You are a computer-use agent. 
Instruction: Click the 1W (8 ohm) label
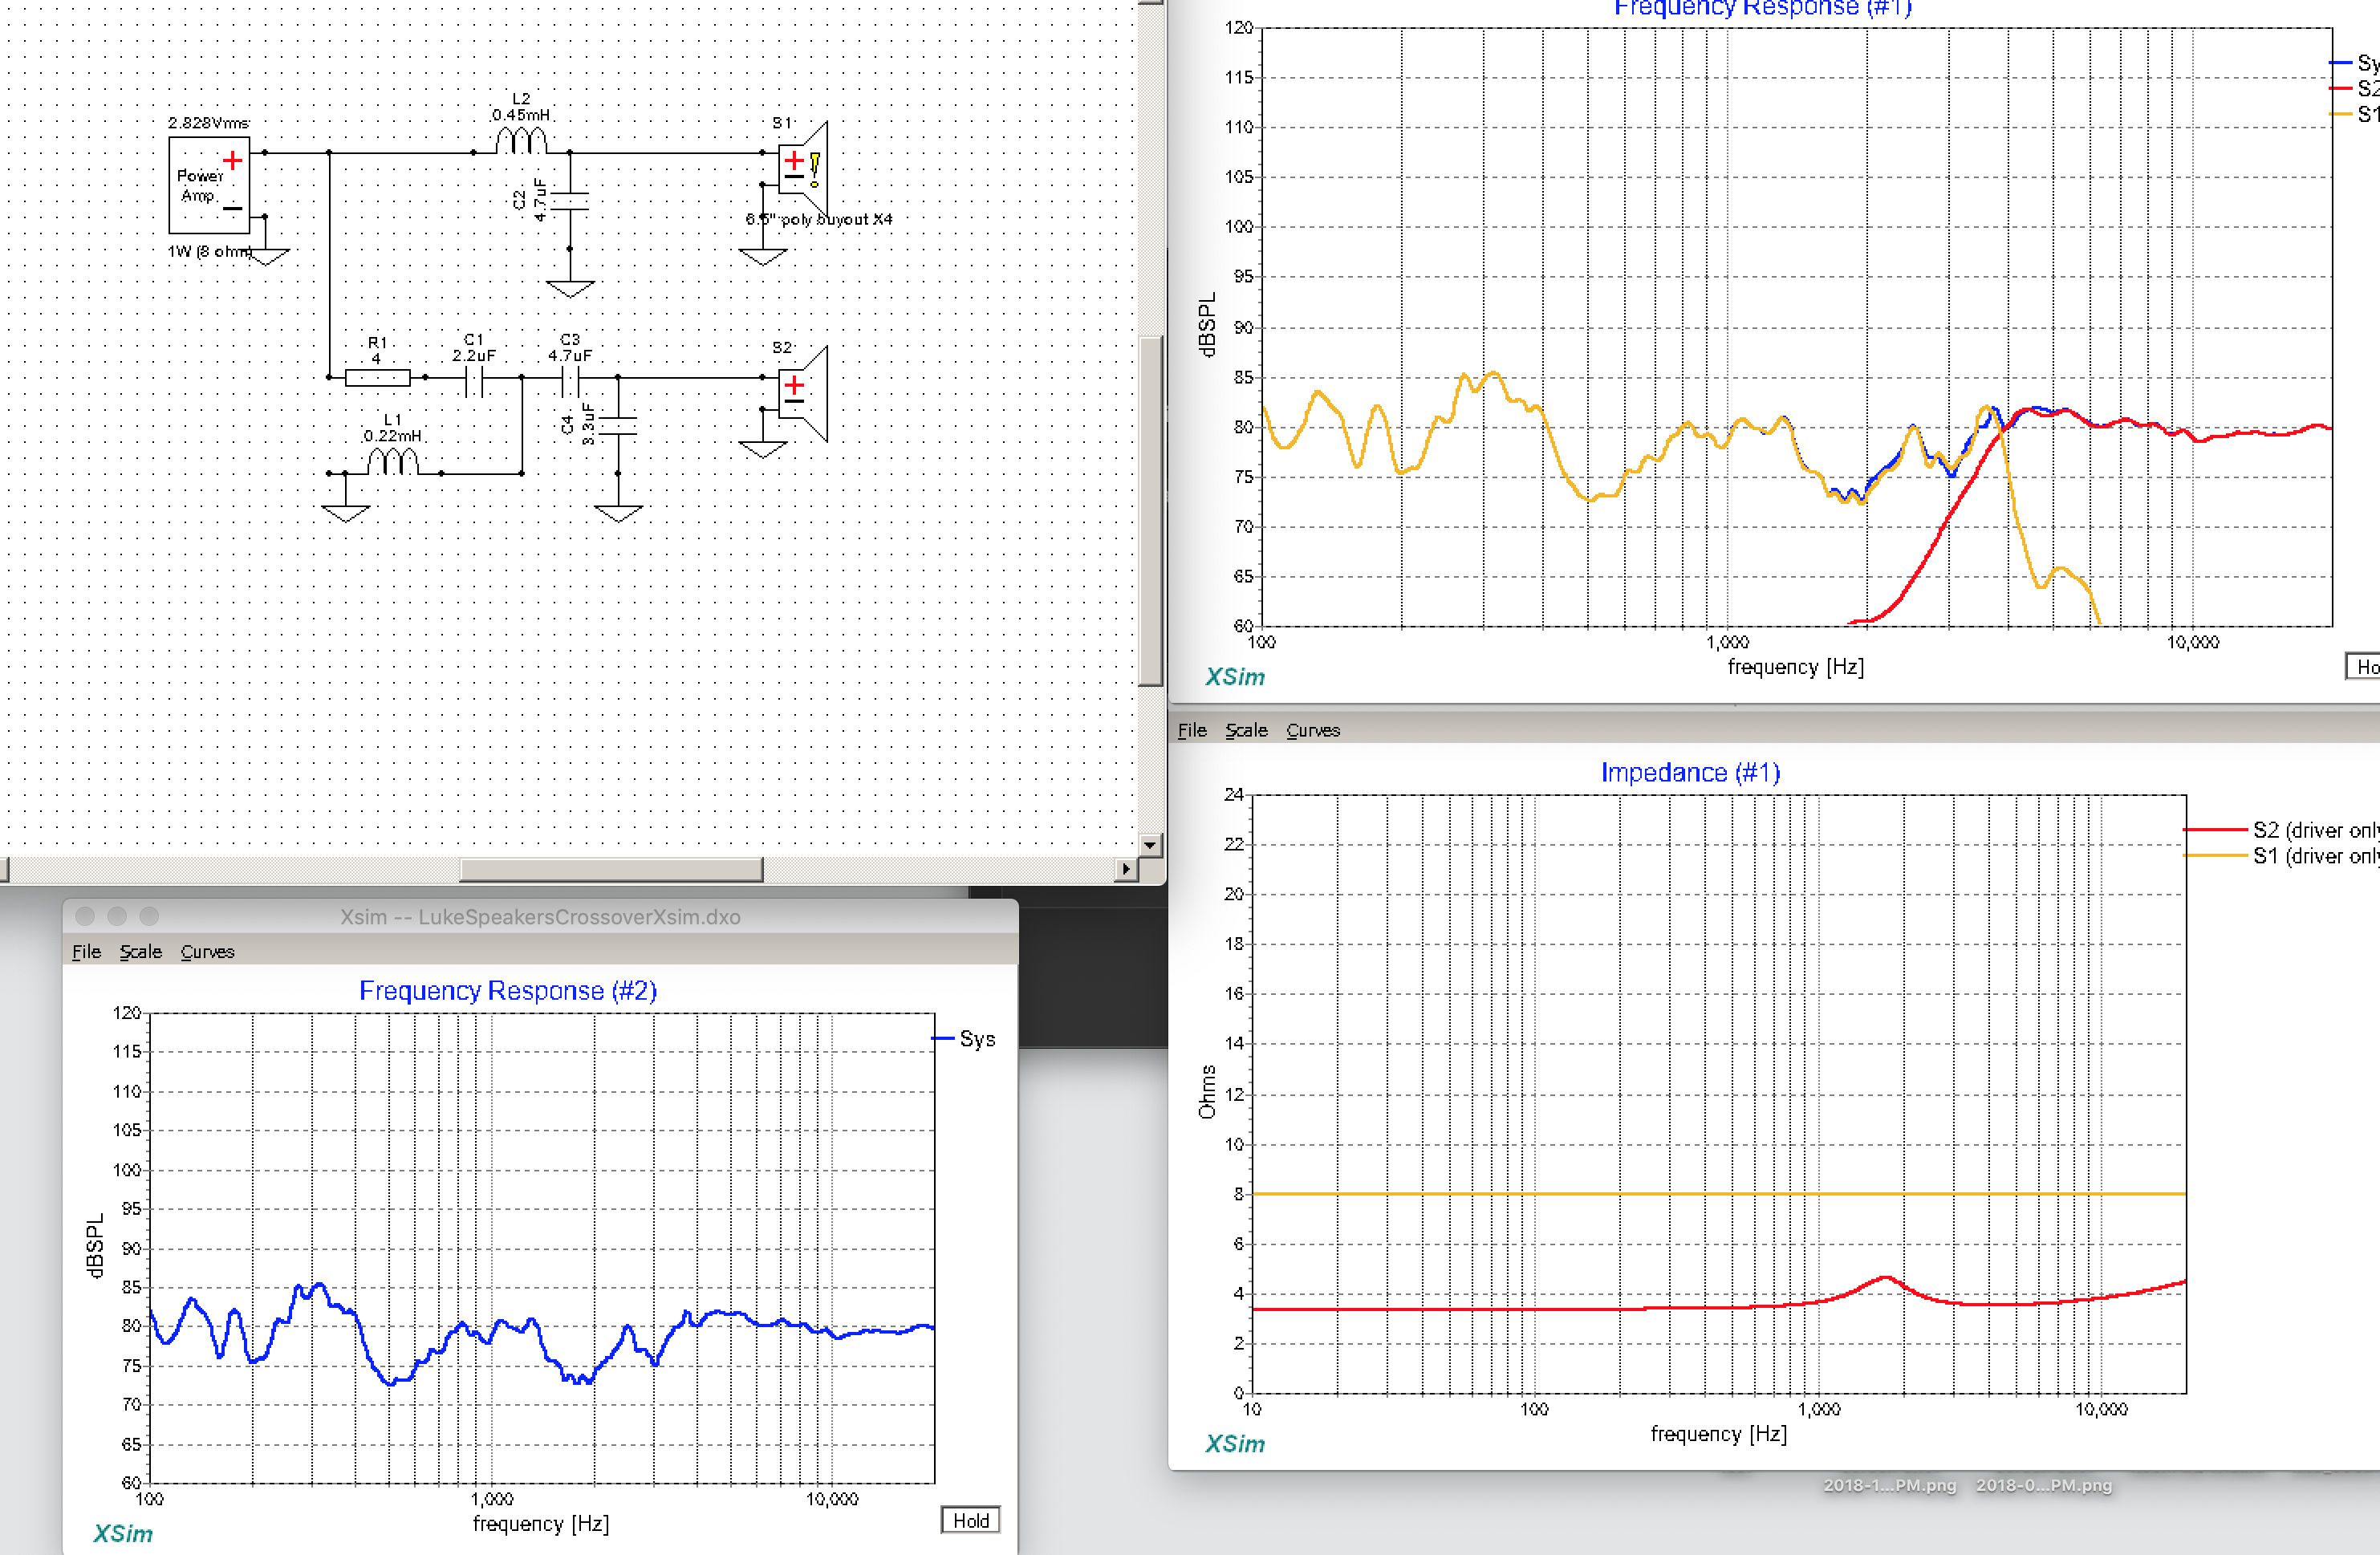pyautogui.click(x=210, y=251)
